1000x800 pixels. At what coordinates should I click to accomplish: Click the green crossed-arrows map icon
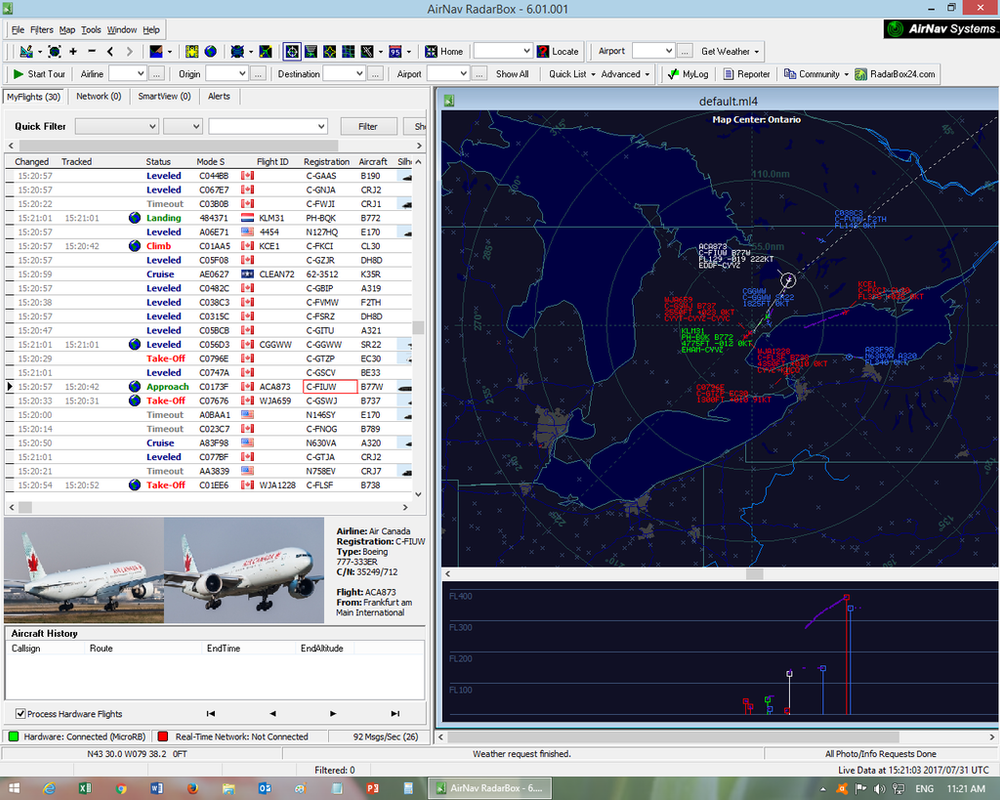coord(265,52)
